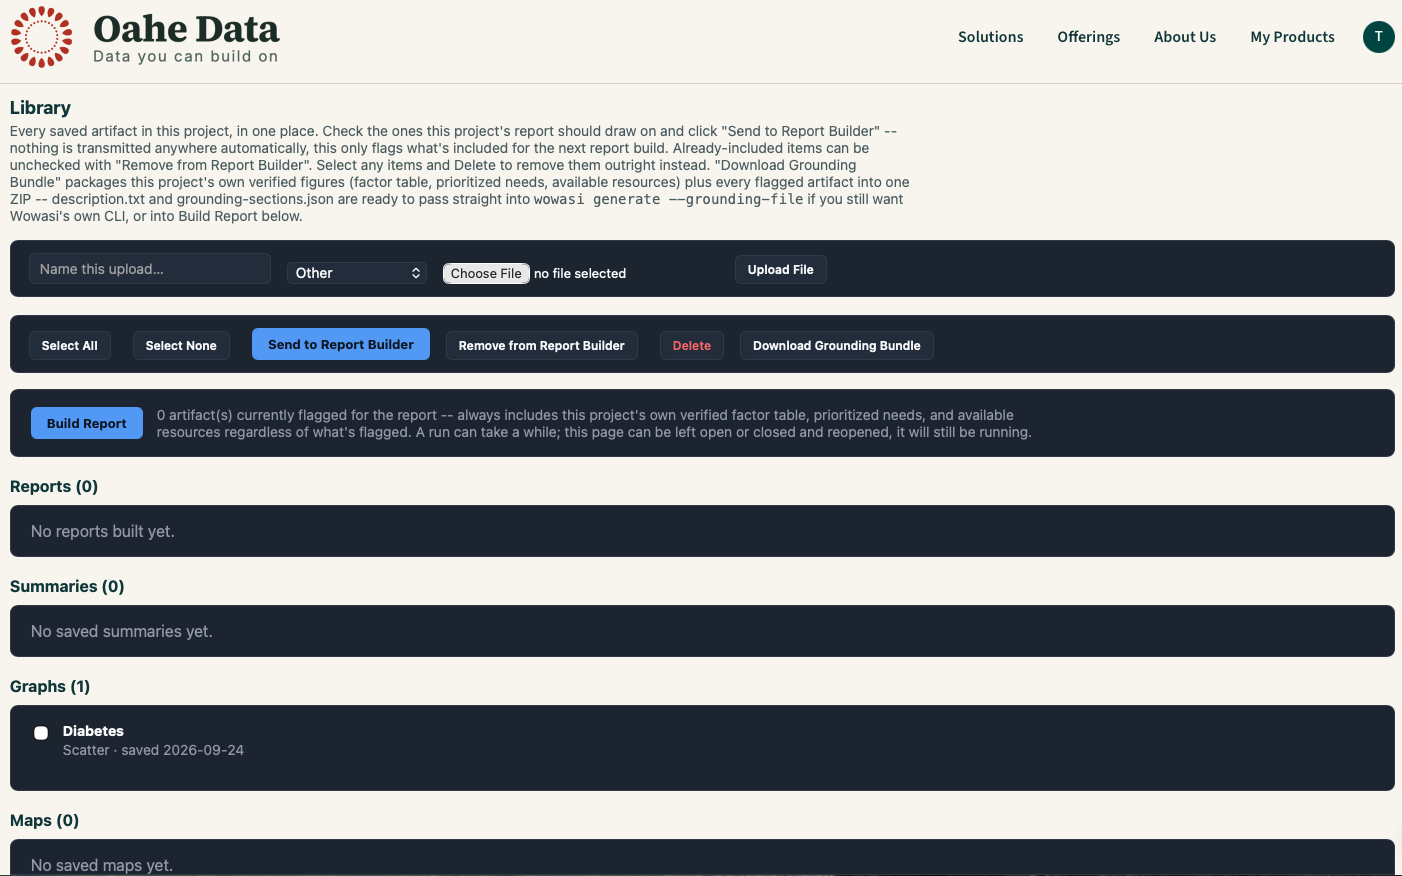Click Select None button

pos(181,345)
